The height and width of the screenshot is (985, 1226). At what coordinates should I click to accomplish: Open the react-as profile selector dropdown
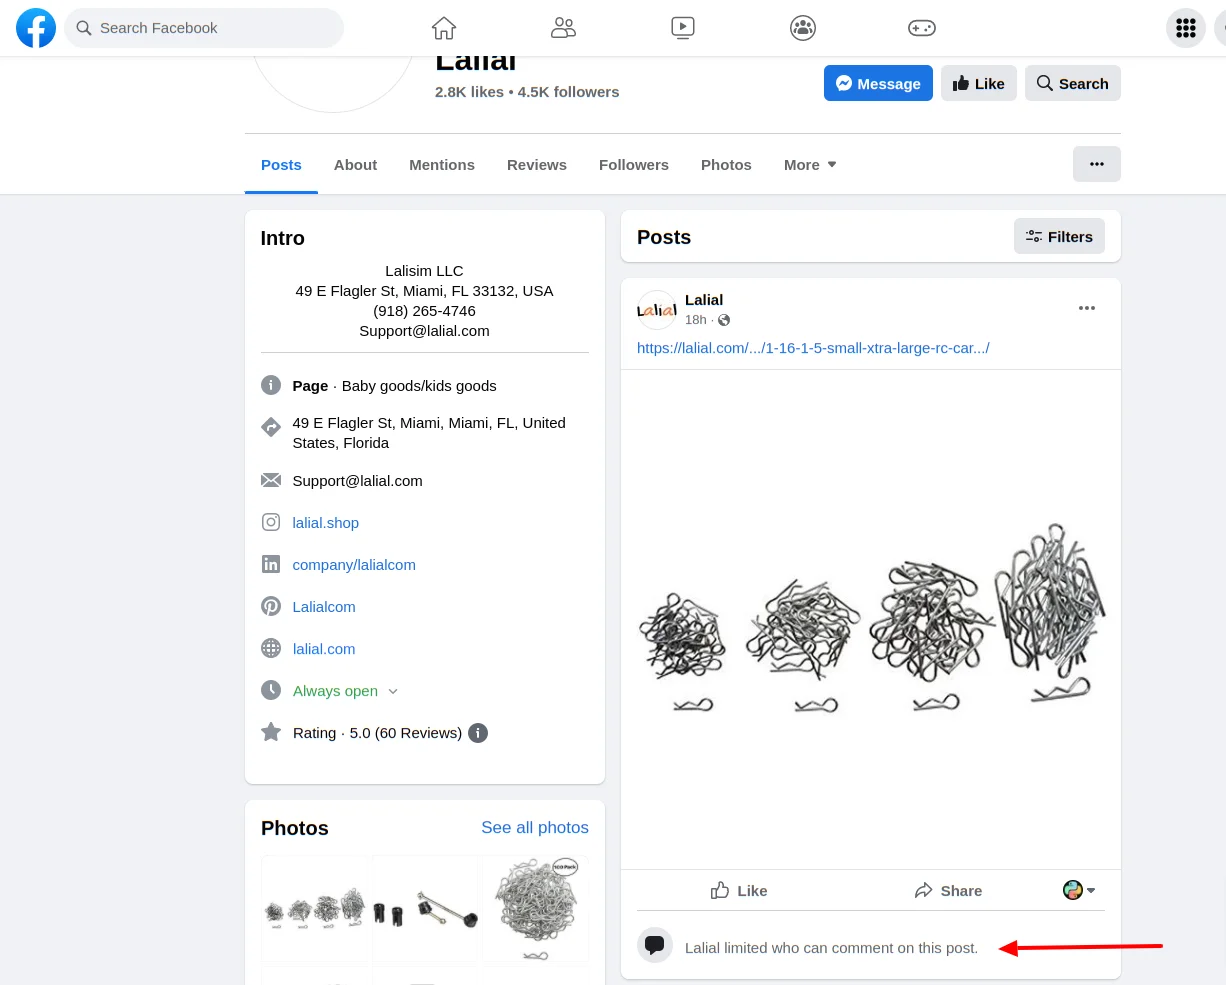[1079, 890]
